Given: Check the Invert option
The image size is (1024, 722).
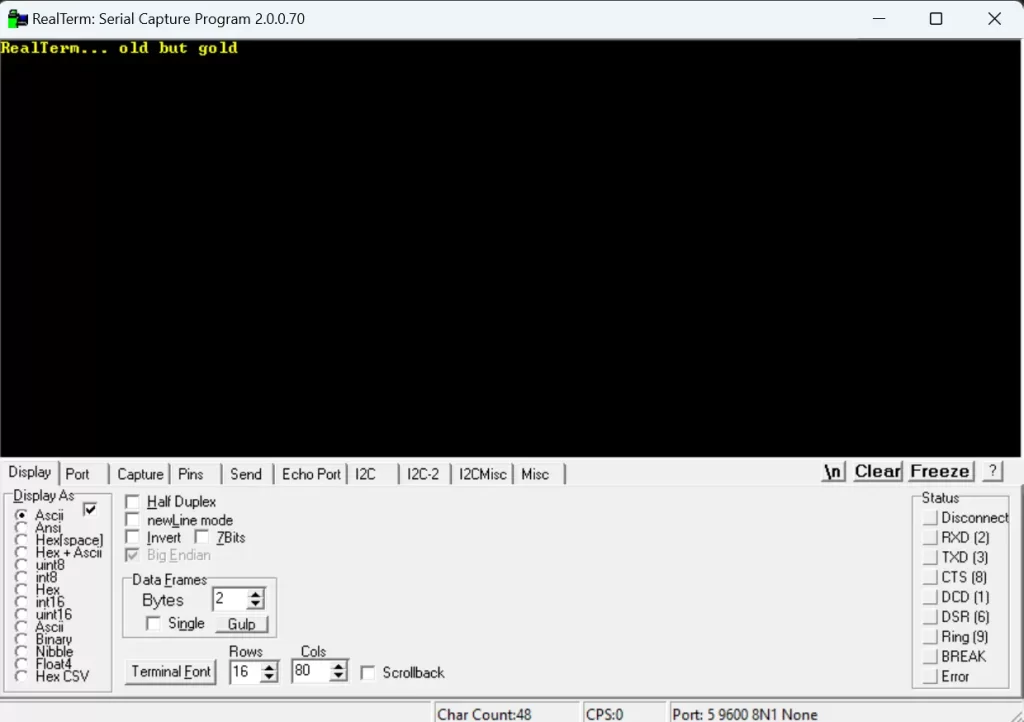Looking at the screenshot, I should (x=133, y=537).
